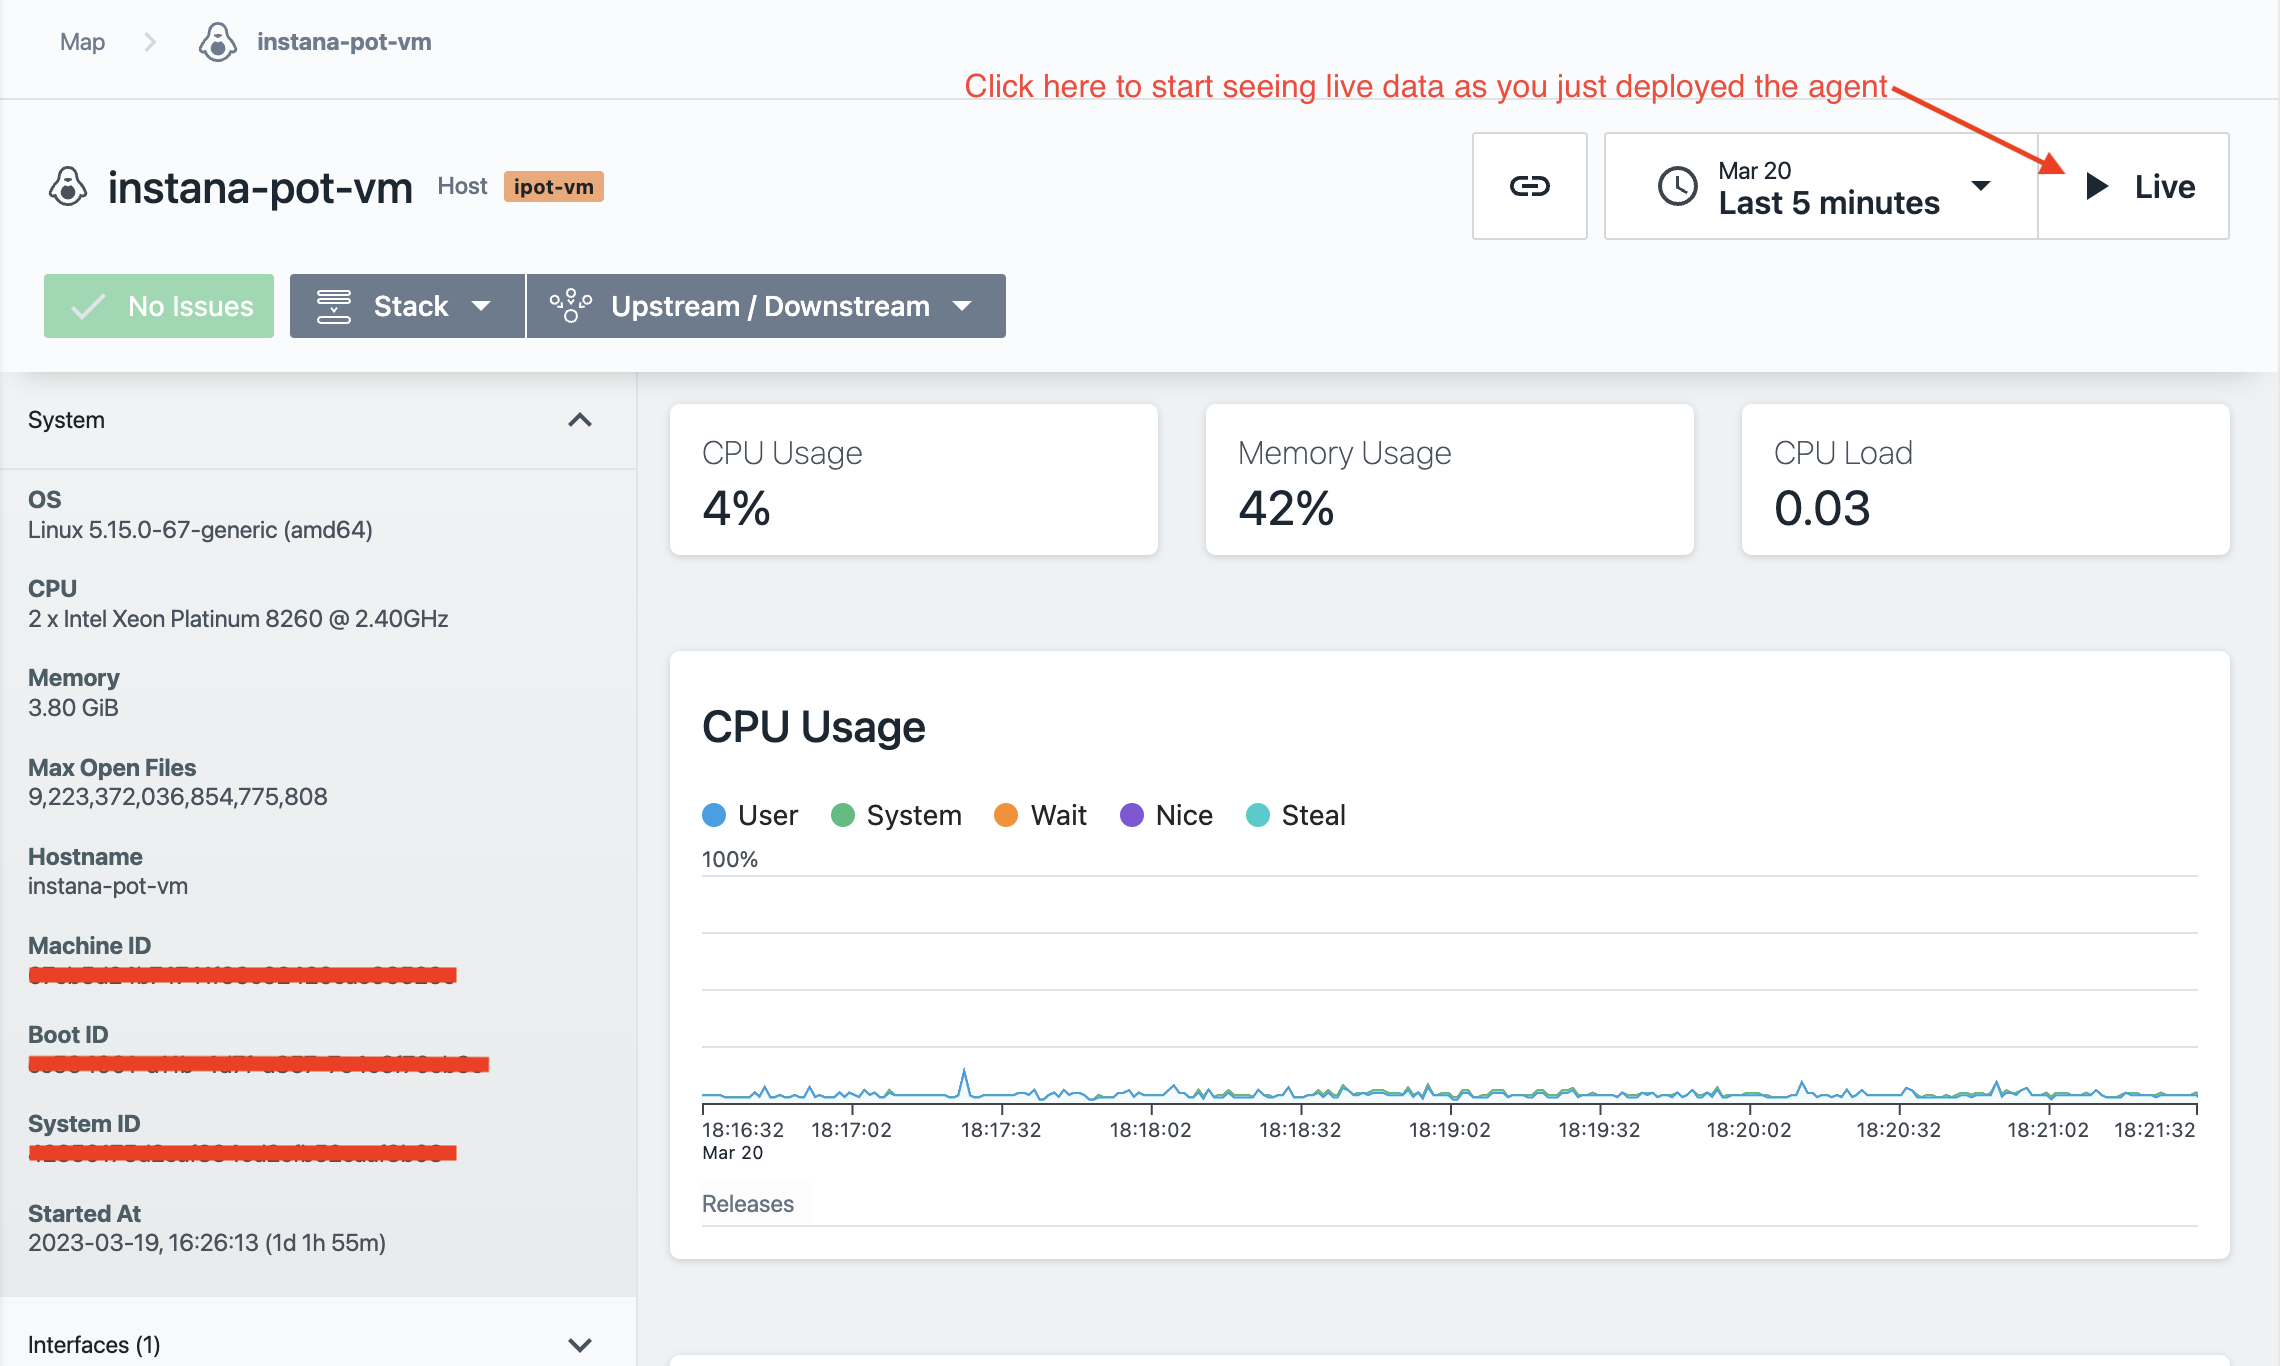Image resolution: width=2280 pixels, height=1366 pixels.
Task: Click the Memory Usage 42% card
Action: [x=1450, y=480]
